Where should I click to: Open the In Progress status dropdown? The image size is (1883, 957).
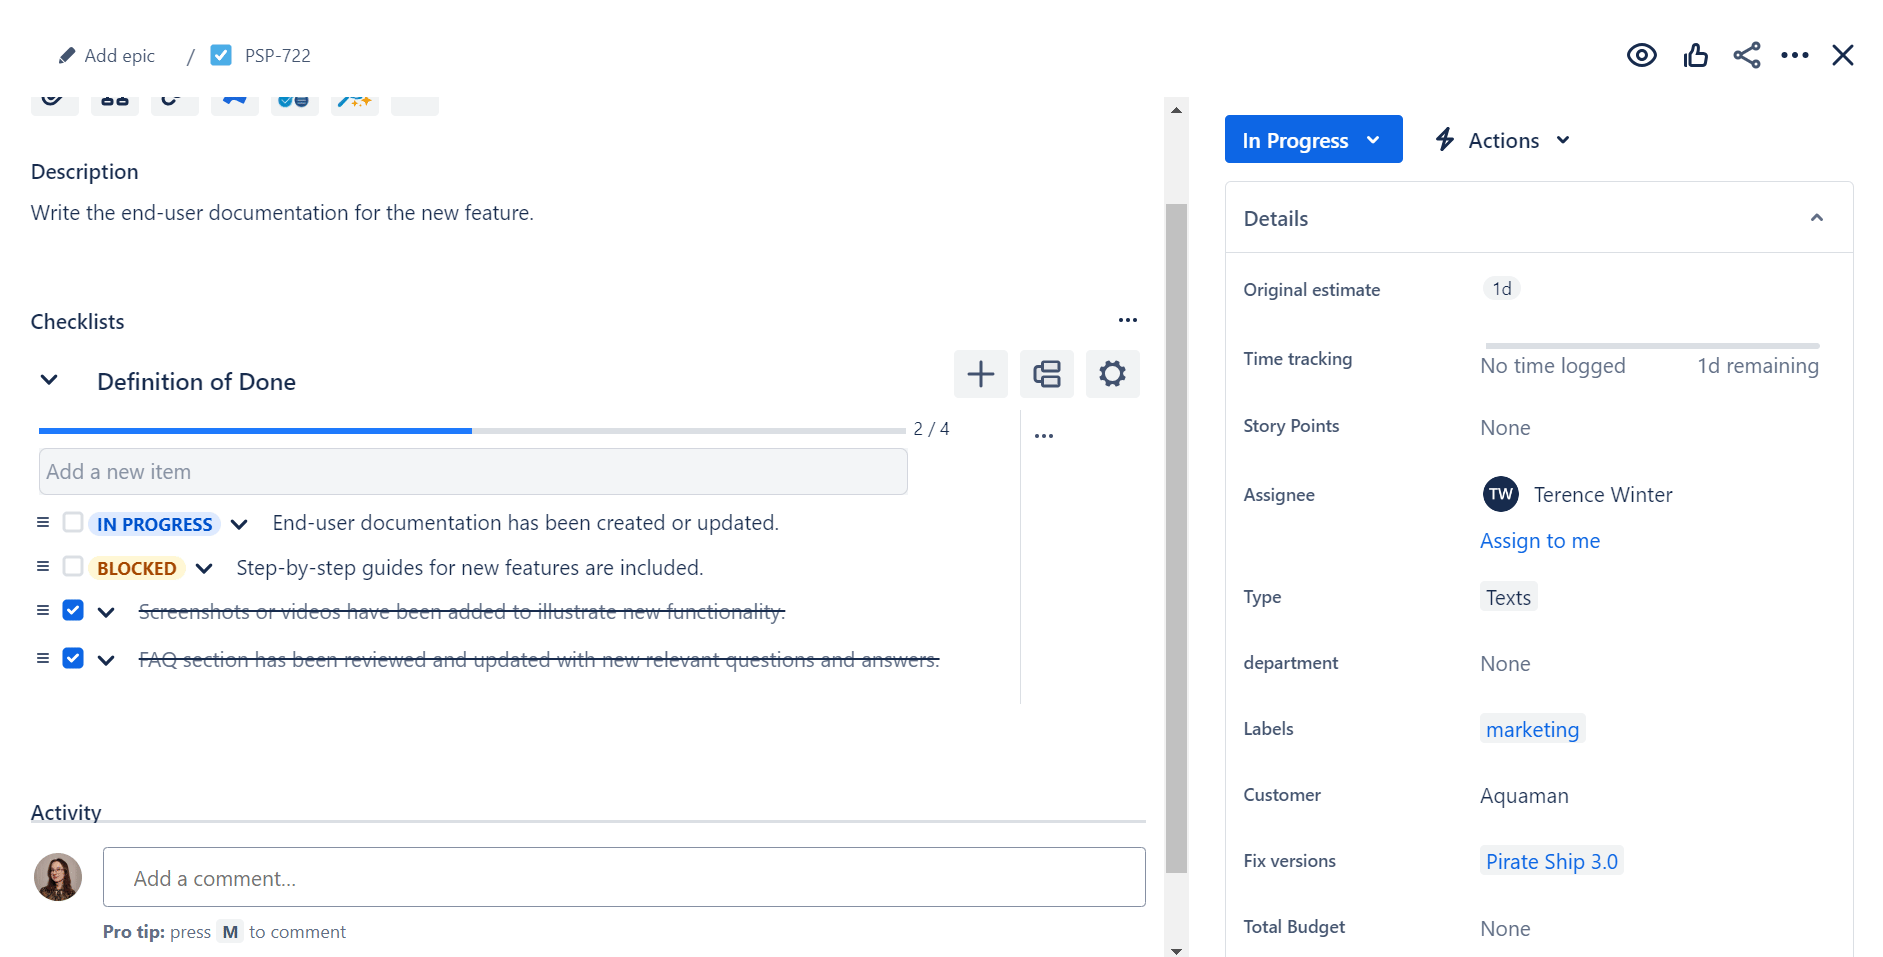click(x=1313, y=139)
